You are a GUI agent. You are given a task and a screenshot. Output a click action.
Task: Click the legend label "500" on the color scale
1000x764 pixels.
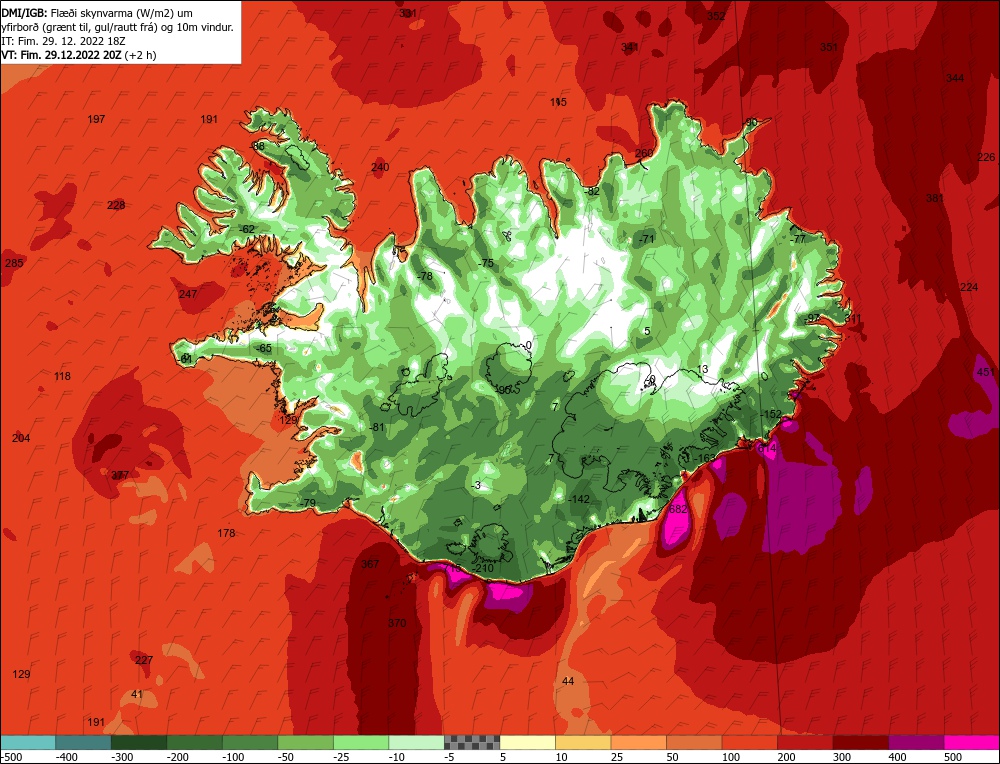(x=953, y=757)
